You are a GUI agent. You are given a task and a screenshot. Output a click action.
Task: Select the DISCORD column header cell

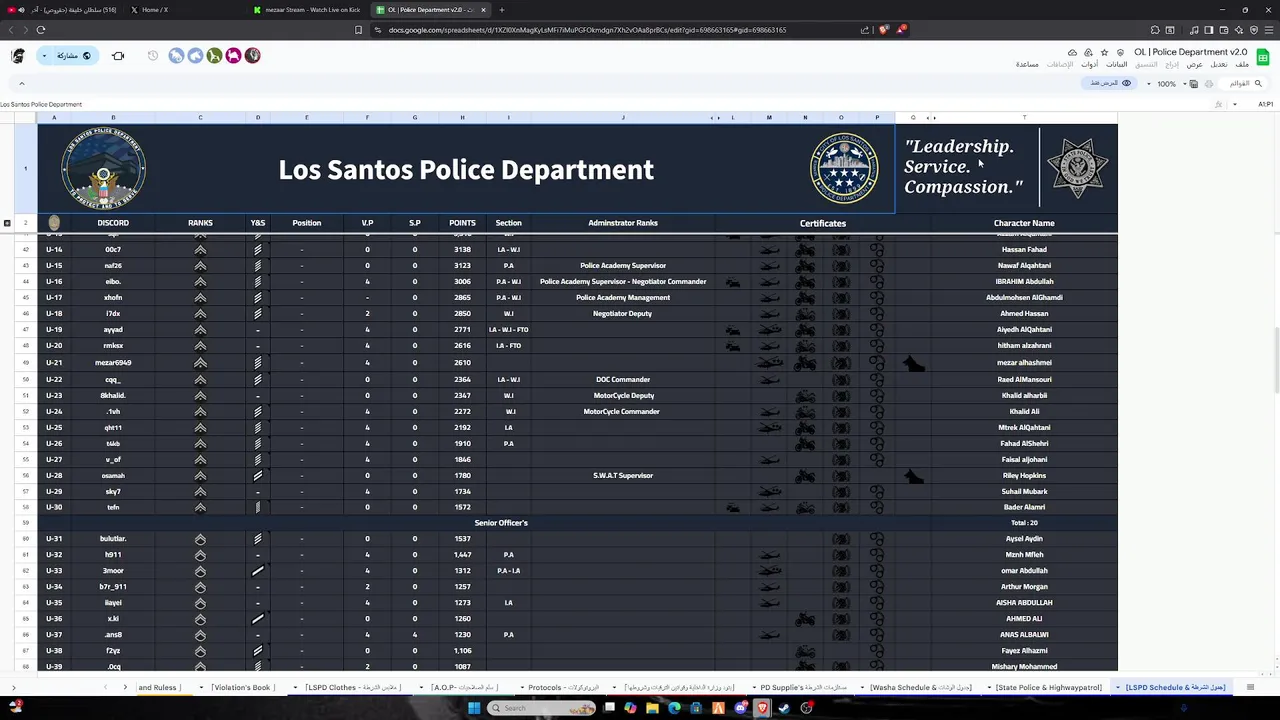(x=113, y=223)
